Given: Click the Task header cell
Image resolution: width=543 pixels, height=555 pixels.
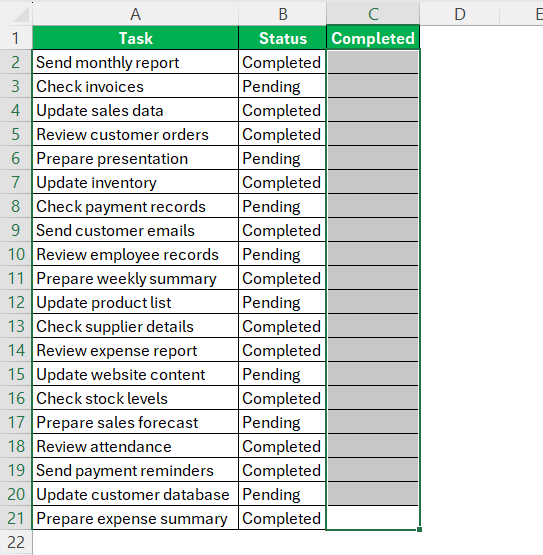Looking at the screenshot, I should pos(135,38).
